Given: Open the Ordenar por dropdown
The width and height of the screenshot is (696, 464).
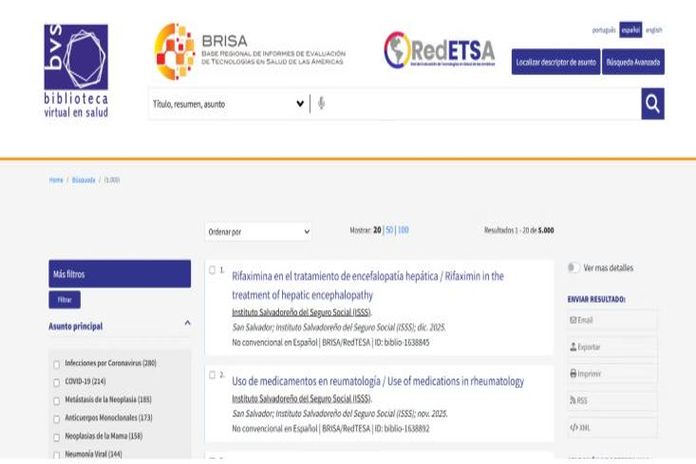Looking at the screenshot, I should 258,231.
